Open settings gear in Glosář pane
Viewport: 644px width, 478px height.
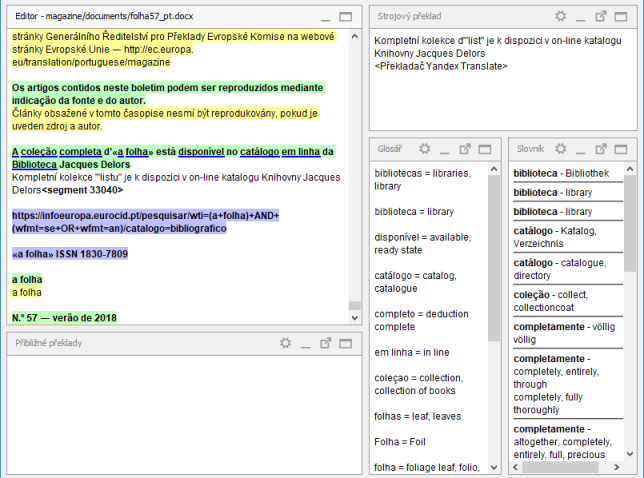(x=425, y=149)
